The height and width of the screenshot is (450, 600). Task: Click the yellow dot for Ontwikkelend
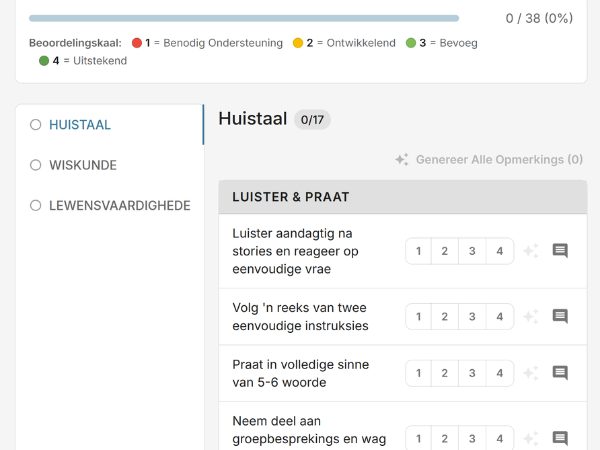tap(298, 43)
